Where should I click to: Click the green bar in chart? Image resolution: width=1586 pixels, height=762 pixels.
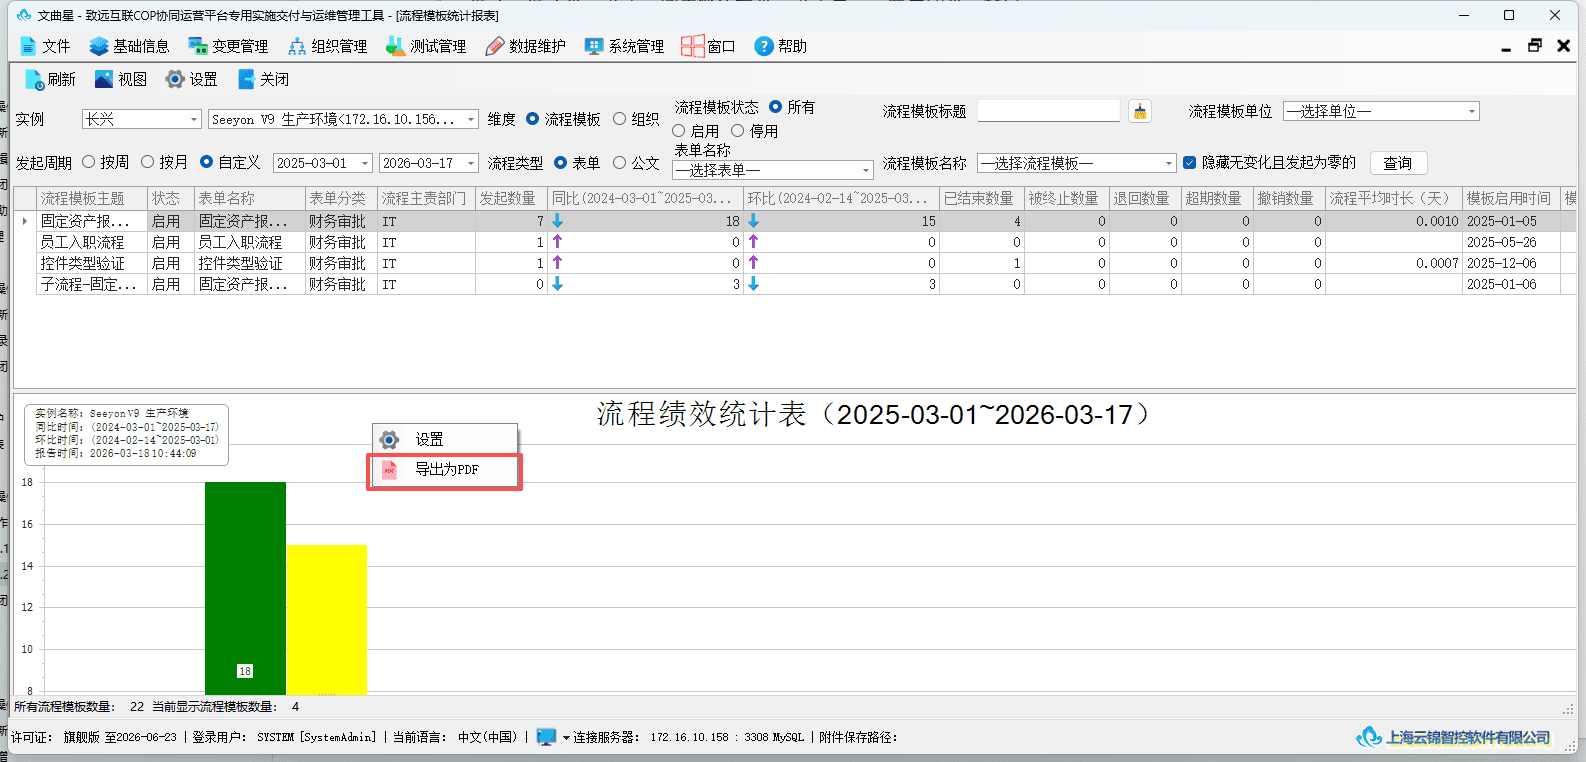click(x=245, y=588)
